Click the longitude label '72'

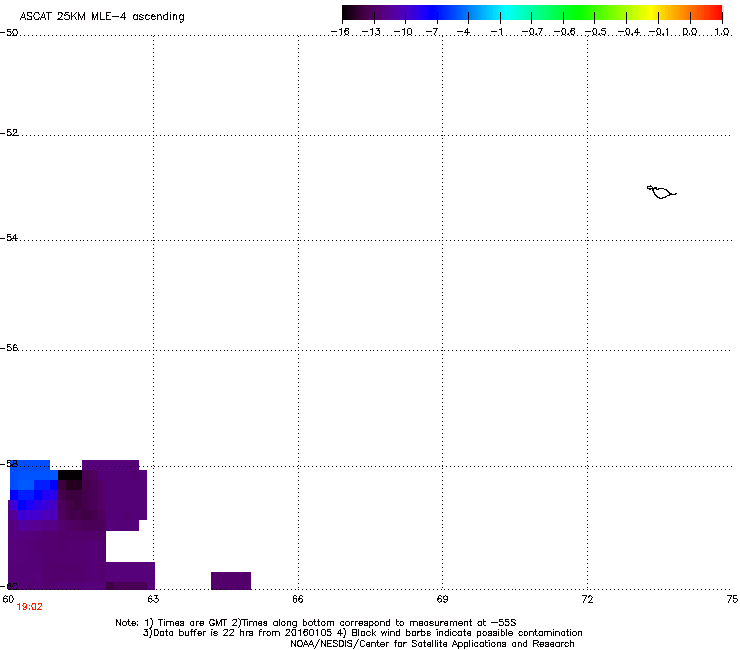tap(588, 599)
